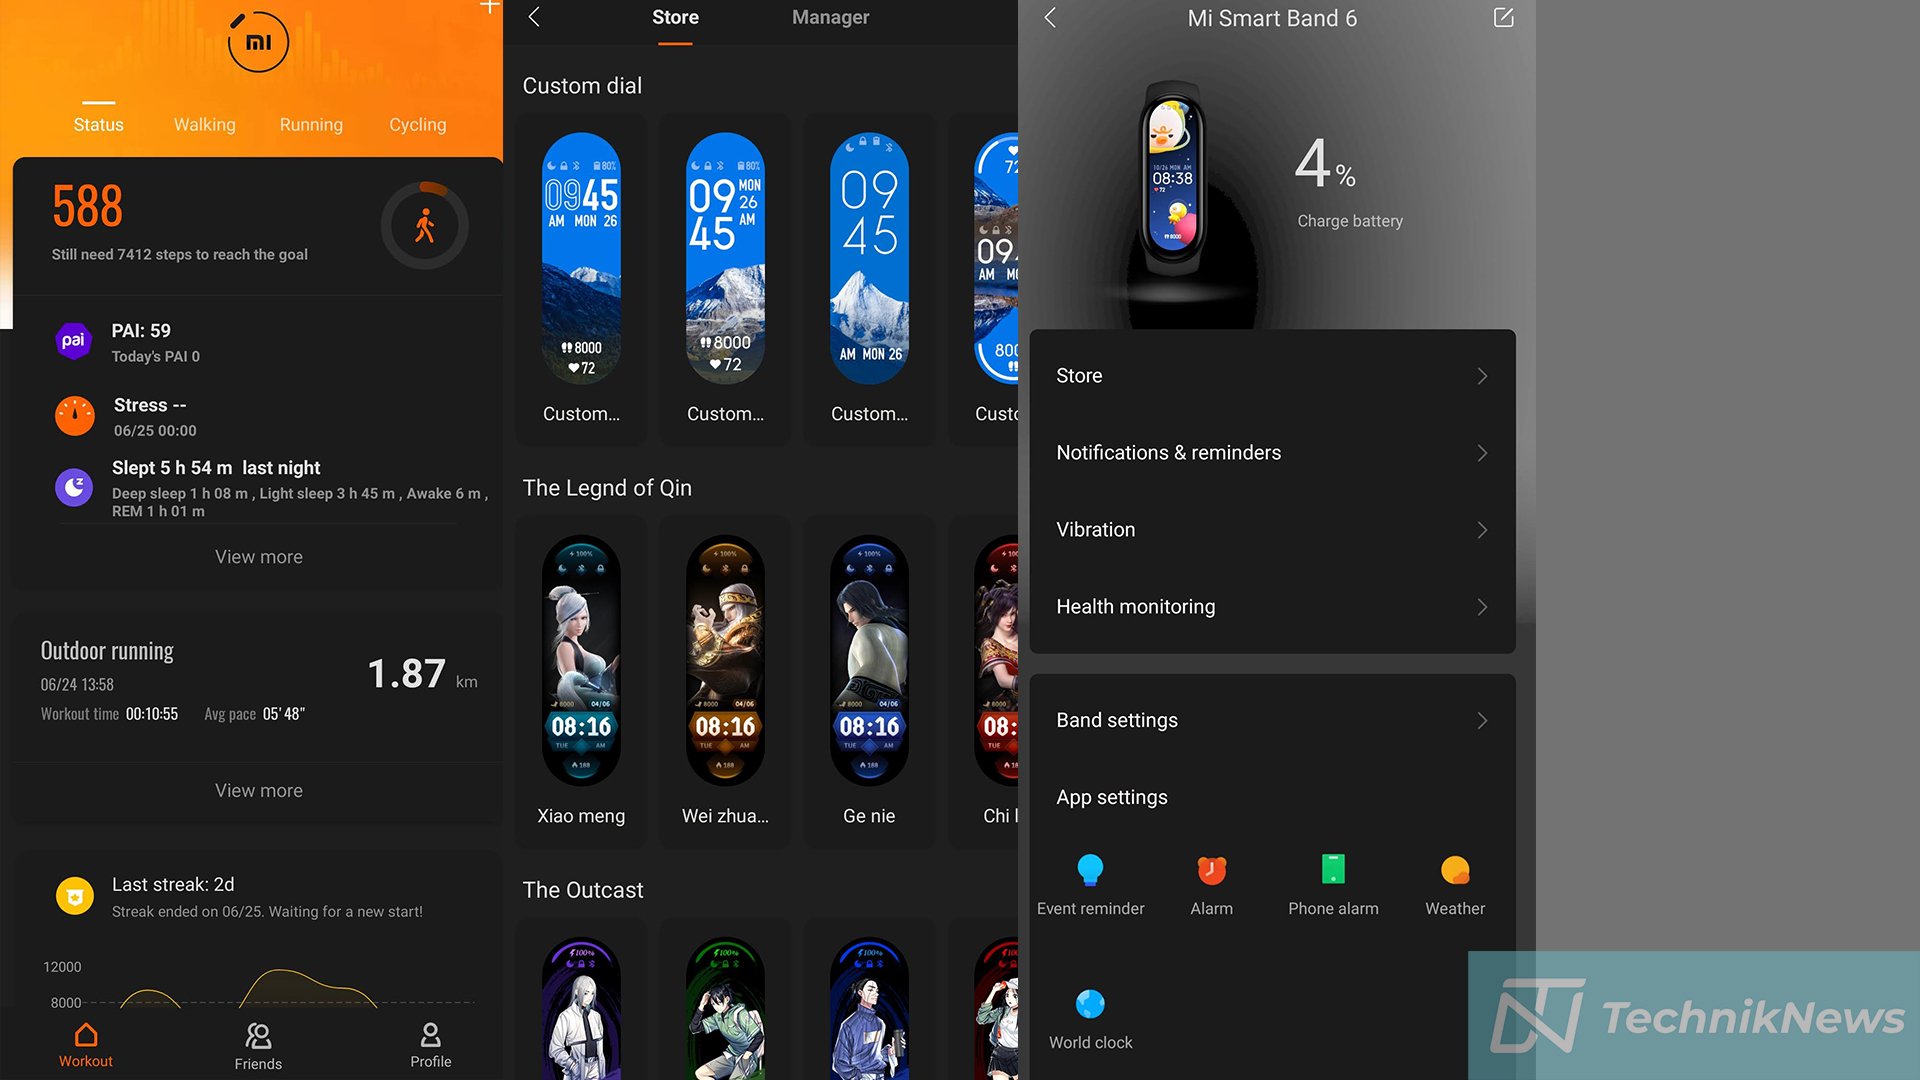Tap the plus icon on Status screen
Screen dimensions: 1920x1080
point(489,7)
